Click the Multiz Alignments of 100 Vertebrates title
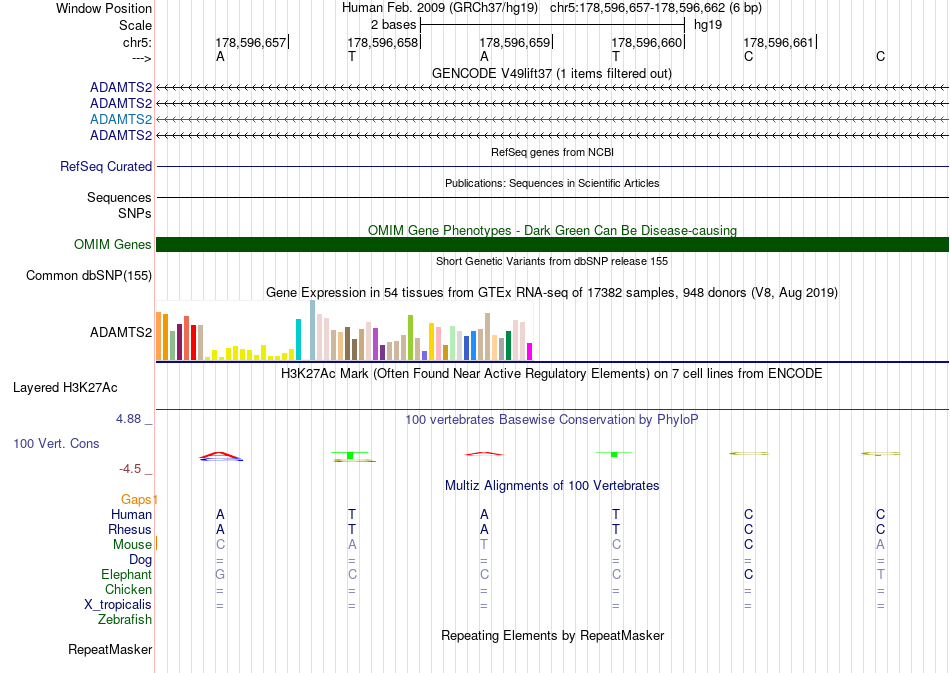The width and height of the screenshot is (950, 673). click(552, 486)
